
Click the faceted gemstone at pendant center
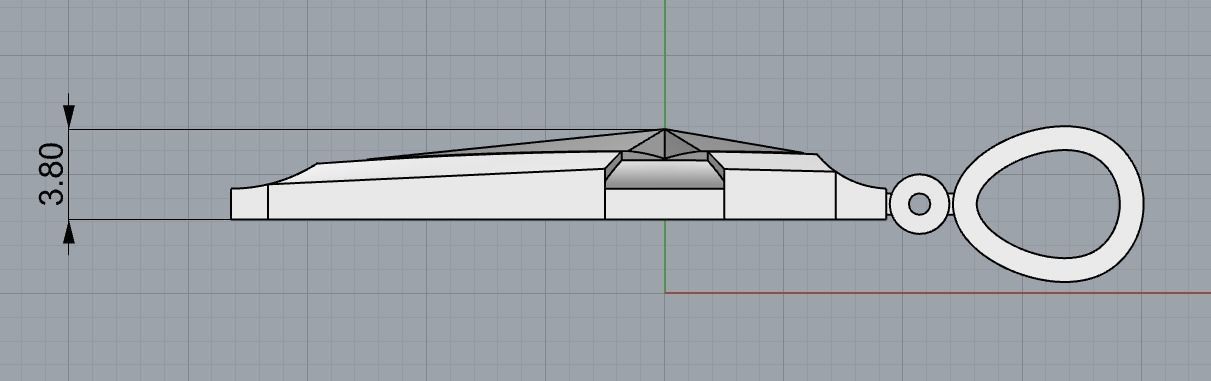(x=665, y=144)
